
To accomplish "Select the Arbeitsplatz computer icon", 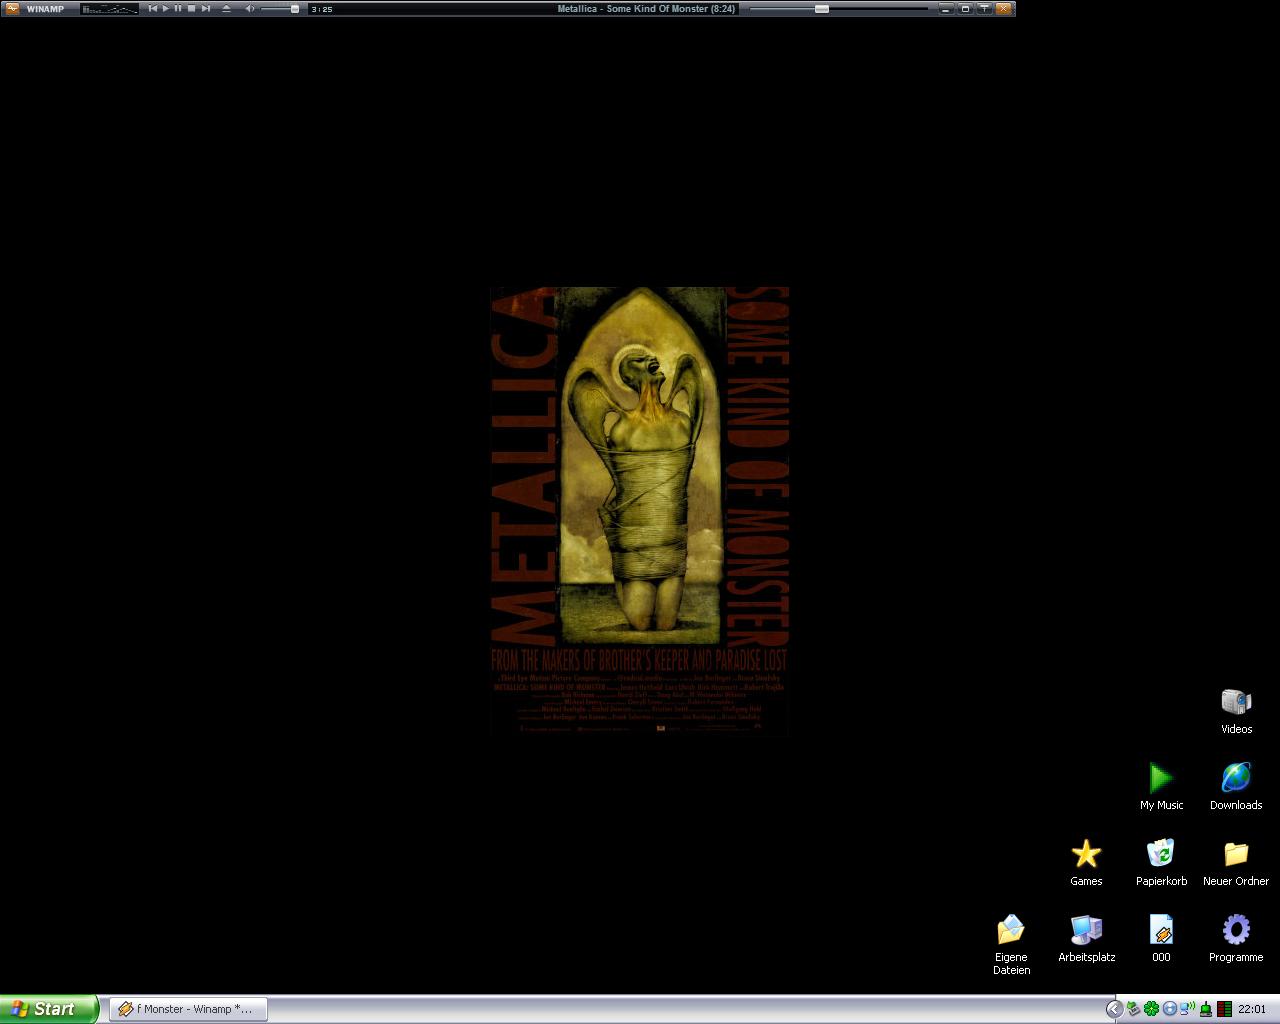I will (x=1086, y=939).
